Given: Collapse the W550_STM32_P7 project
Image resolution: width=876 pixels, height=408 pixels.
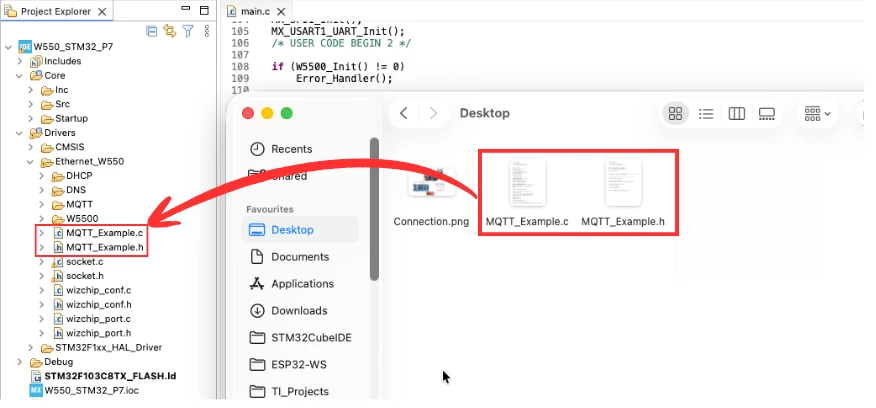Looking at the screenshot, I should [8, 47].
